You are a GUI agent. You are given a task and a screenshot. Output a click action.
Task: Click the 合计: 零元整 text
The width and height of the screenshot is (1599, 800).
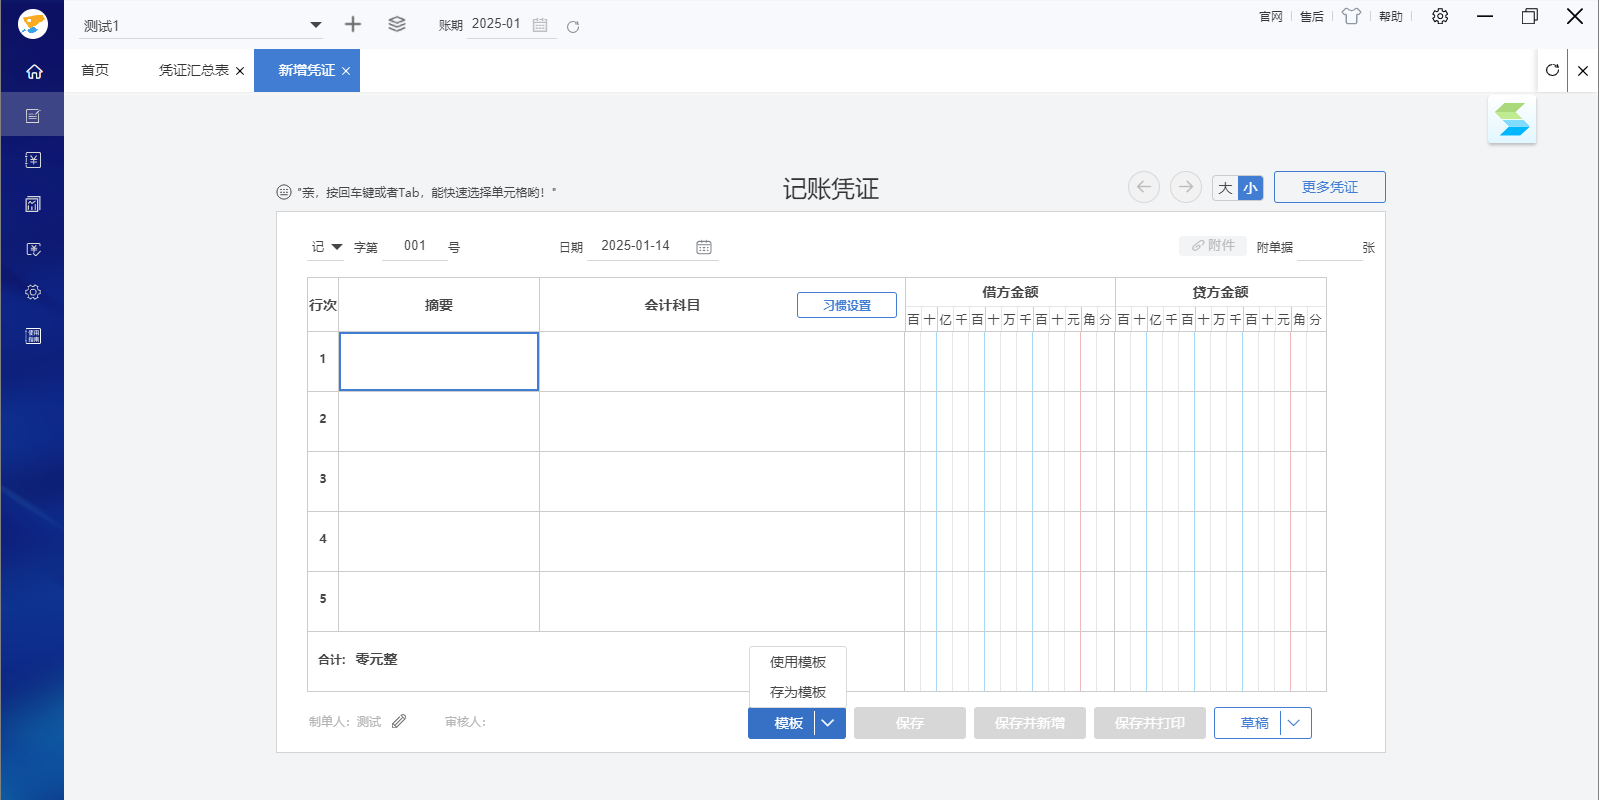[x=358, y=659]
